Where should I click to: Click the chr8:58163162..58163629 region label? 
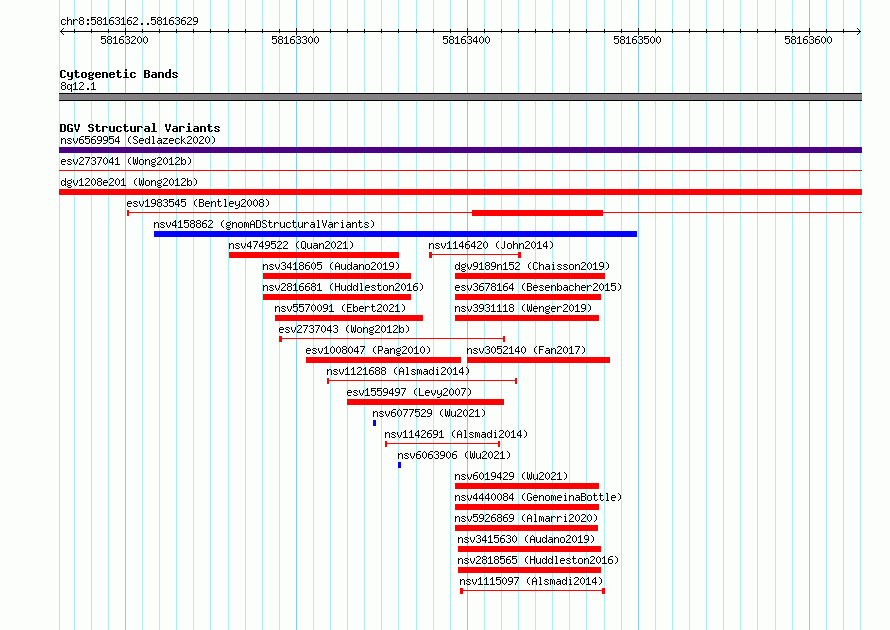[129, 21]
